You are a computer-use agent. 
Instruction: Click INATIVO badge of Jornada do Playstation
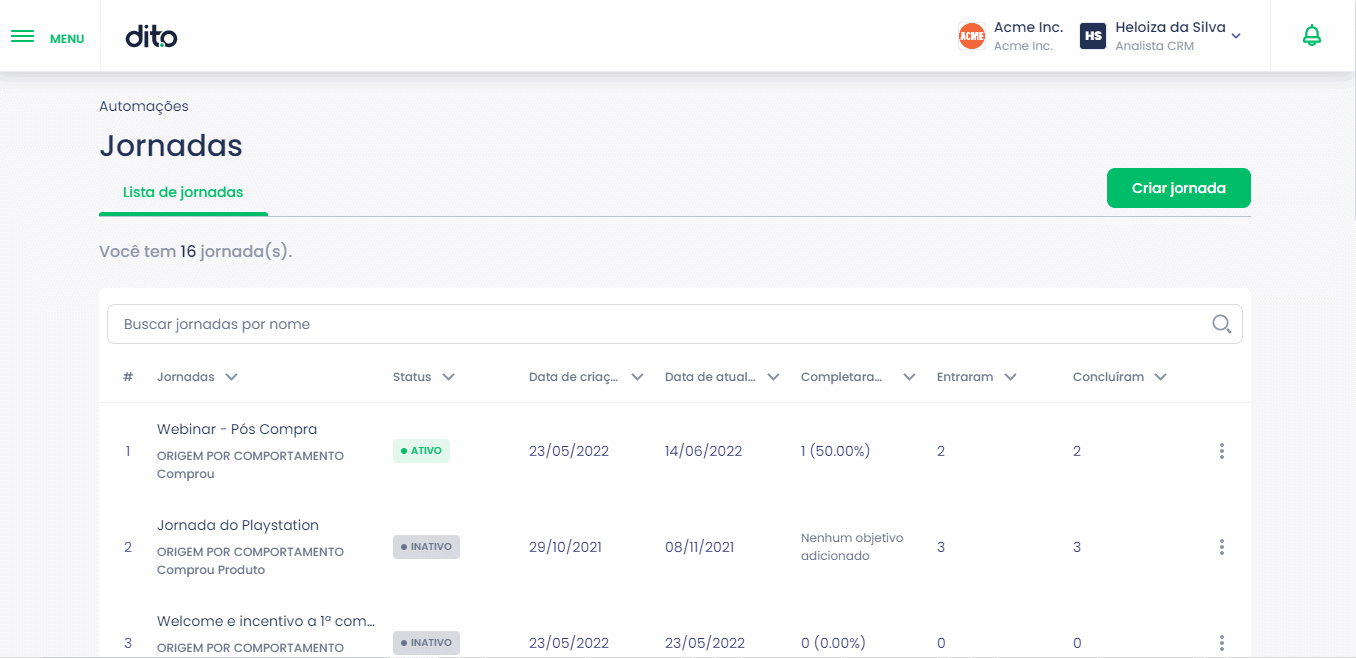(x=426, y=547)
